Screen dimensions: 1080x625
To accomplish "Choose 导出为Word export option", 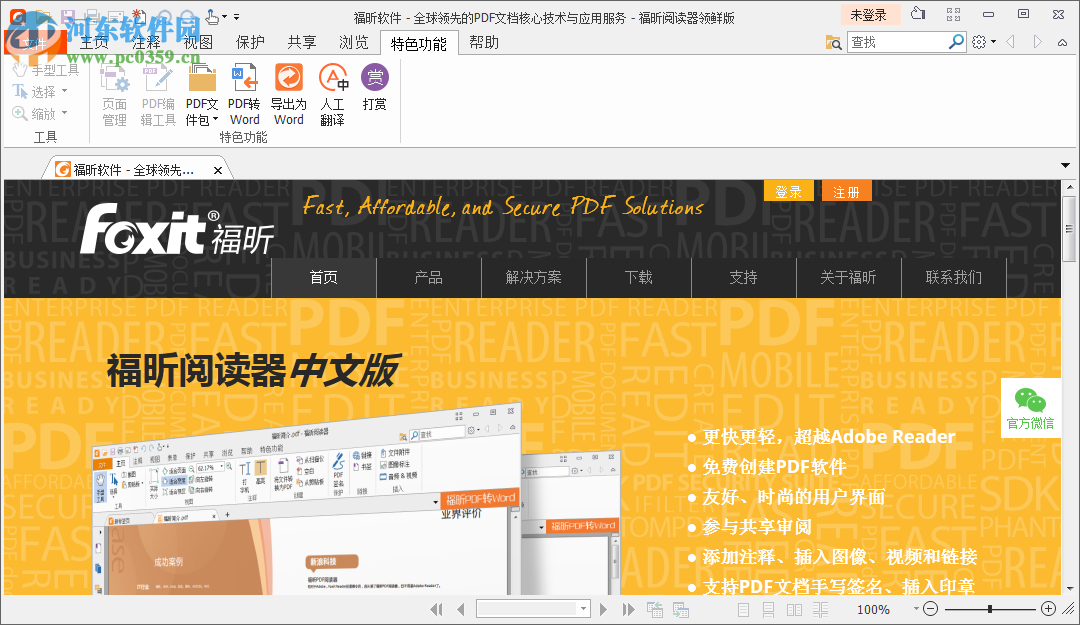I will click(288, 95).
